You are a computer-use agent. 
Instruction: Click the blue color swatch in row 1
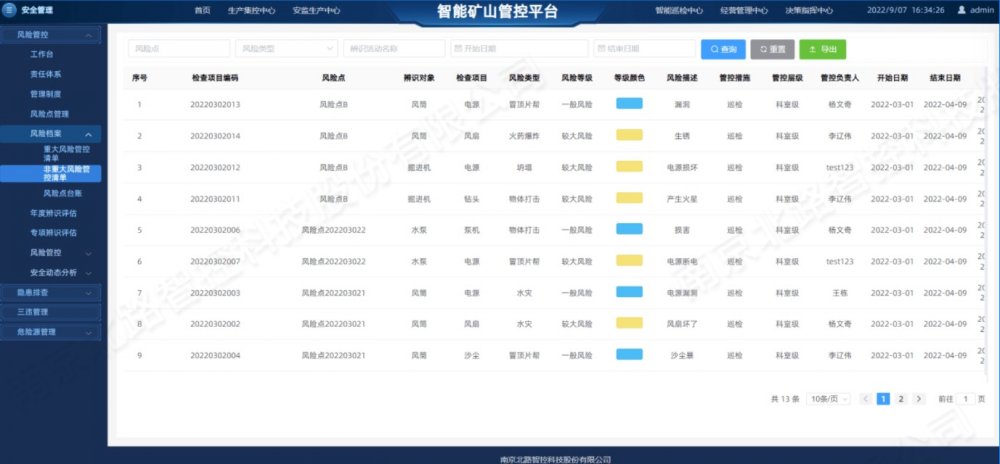pos(629,104)
